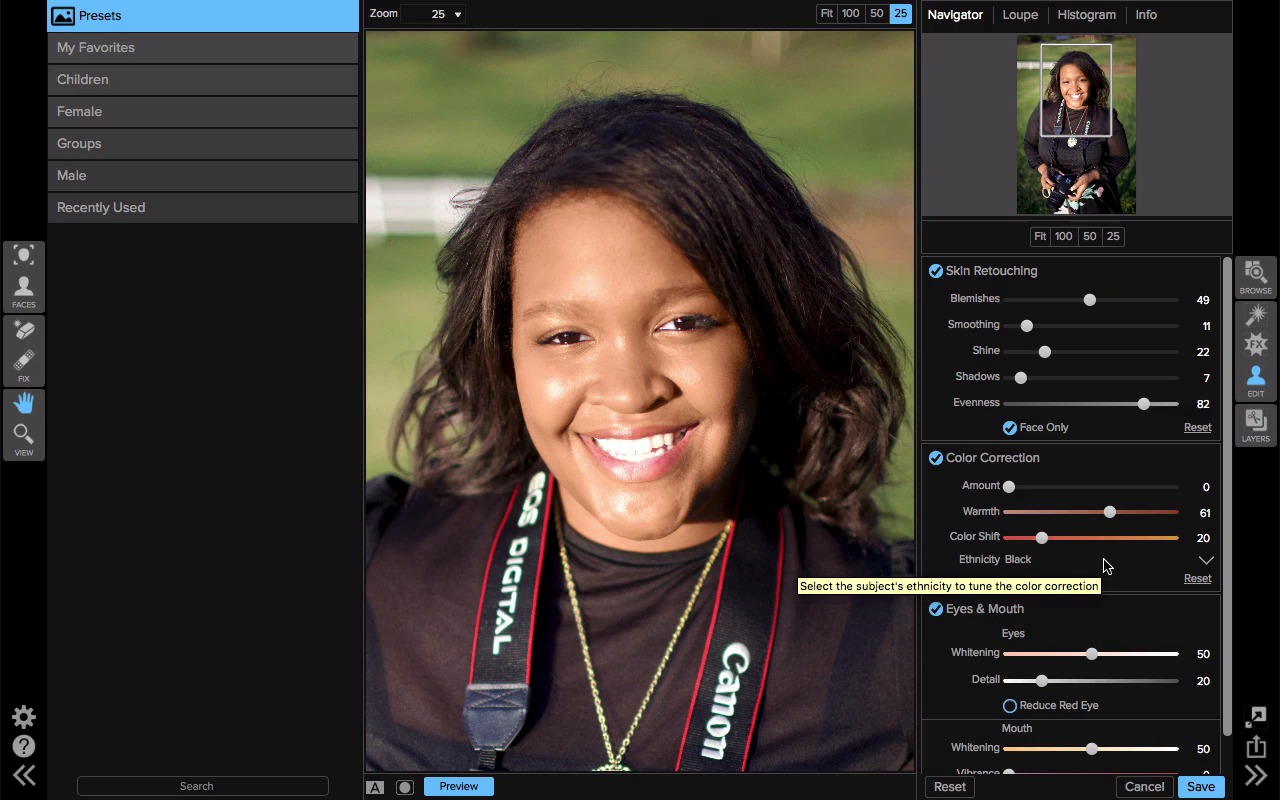Click Fit under Navigator thumbnail
1280x800 pixels.
click(1040, 237)
